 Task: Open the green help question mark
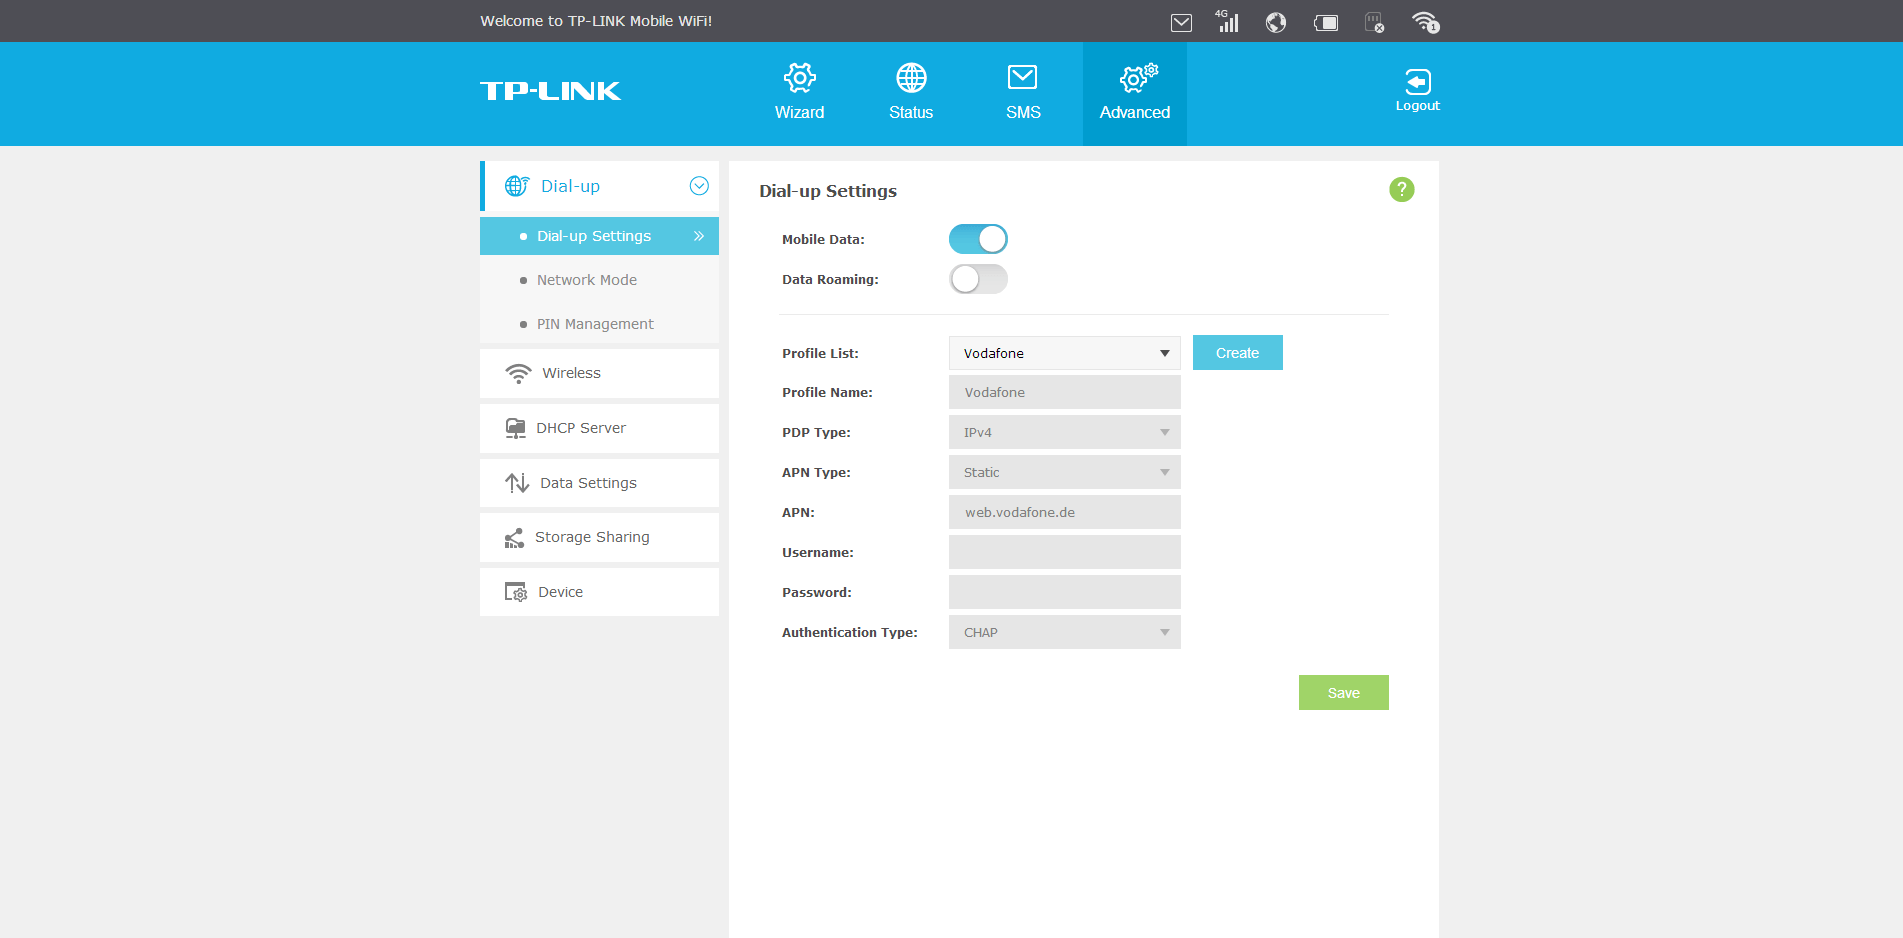click(1401, 189)
